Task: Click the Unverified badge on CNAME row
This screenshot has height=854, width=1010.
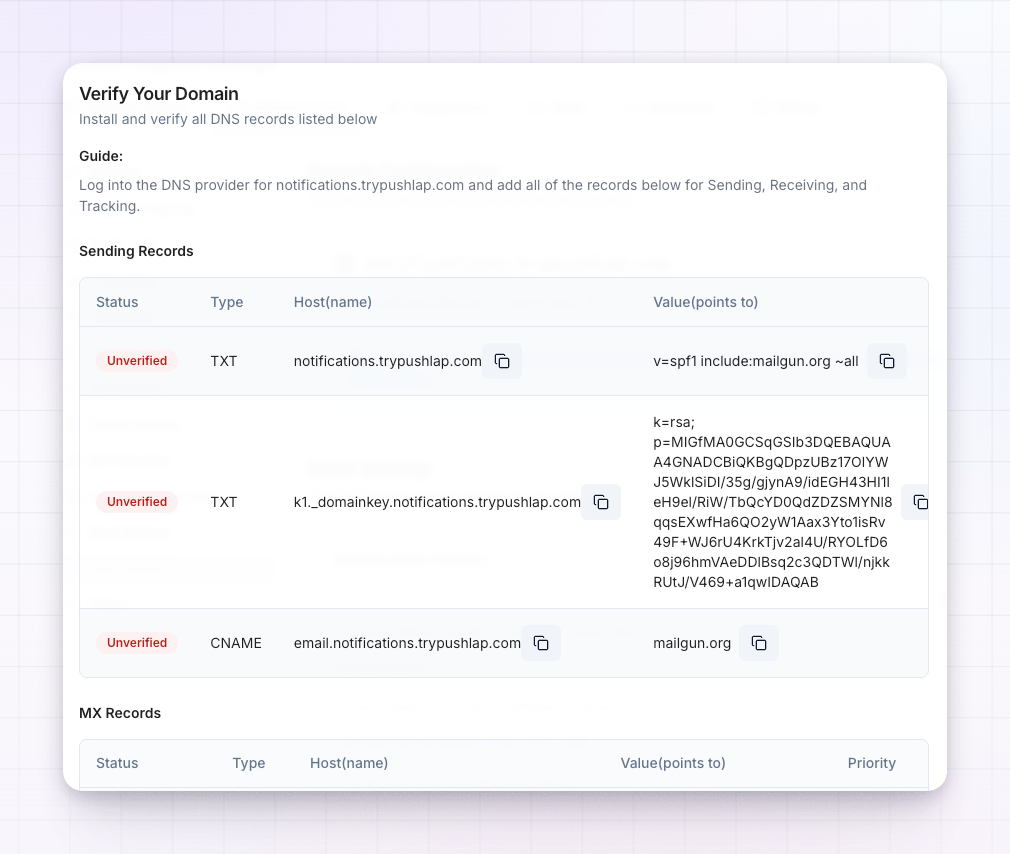Action: pos(137,643)
